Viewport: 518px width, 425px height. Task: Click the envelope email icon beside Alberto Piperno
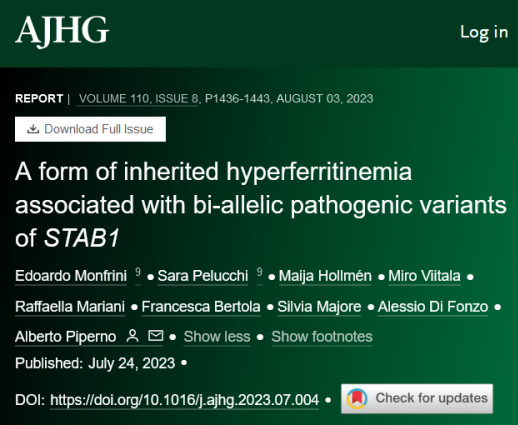156,336
